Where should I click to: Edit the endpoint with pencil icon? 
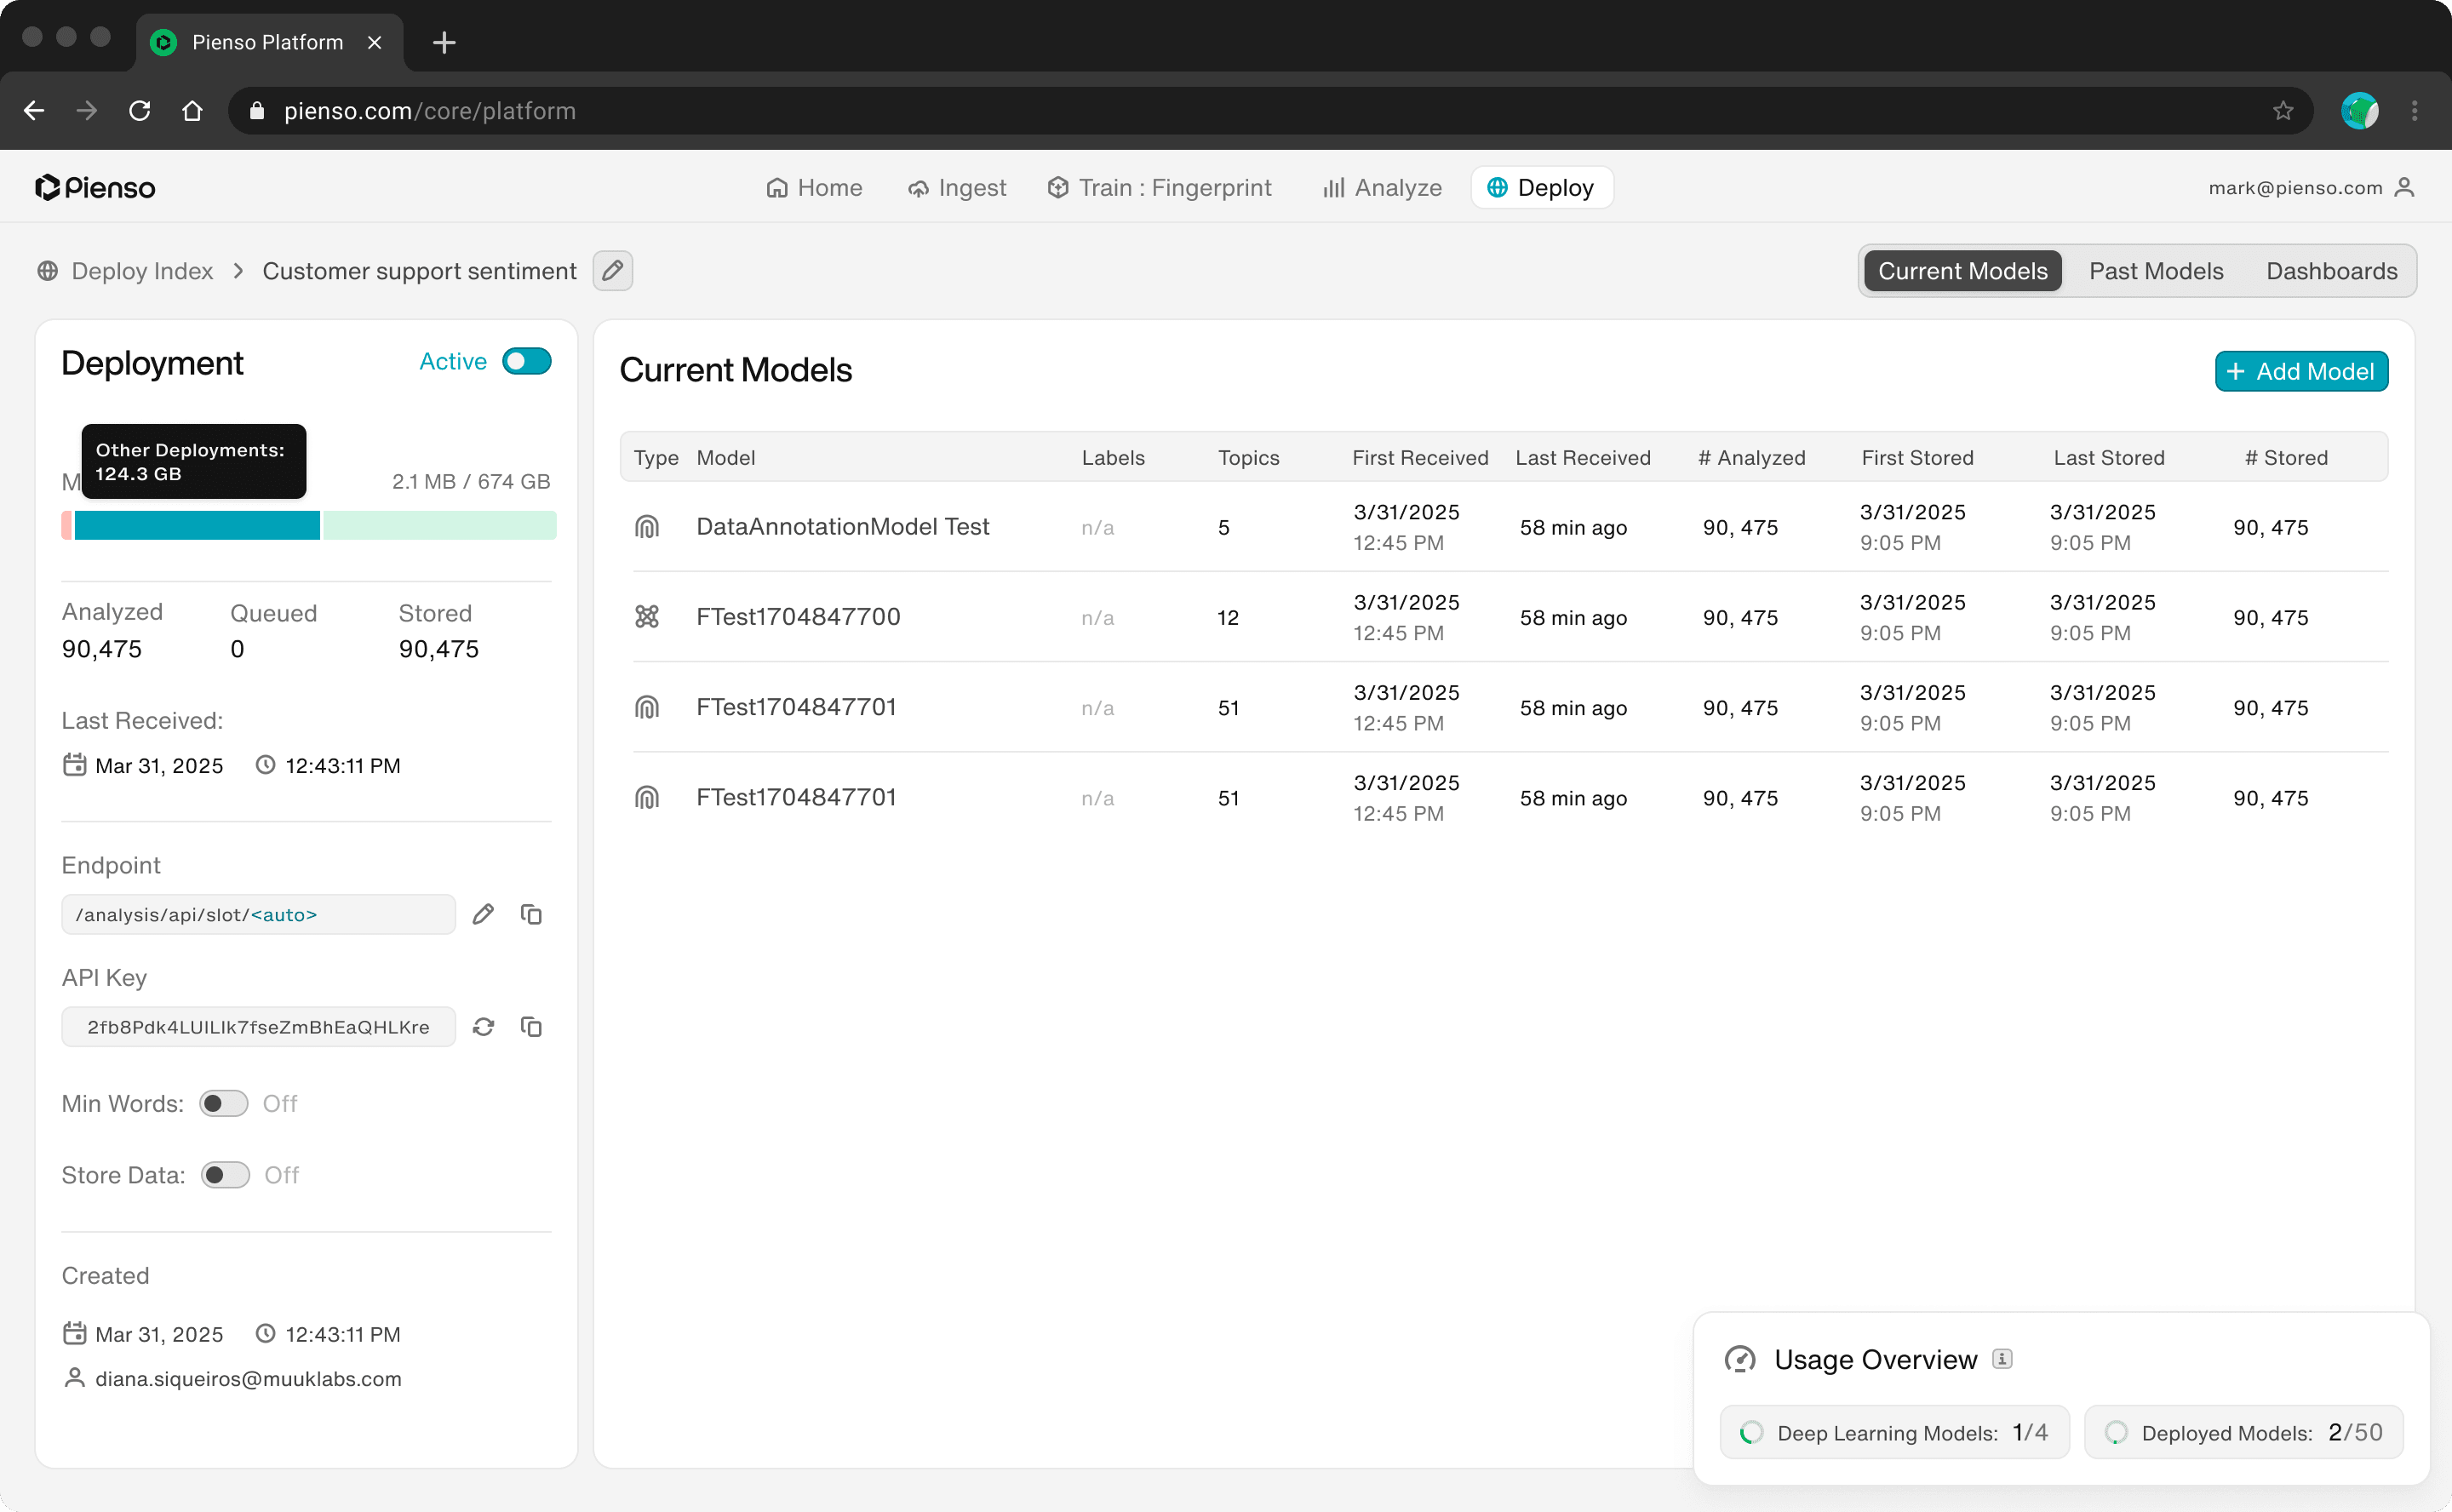[x=483, y=914]
